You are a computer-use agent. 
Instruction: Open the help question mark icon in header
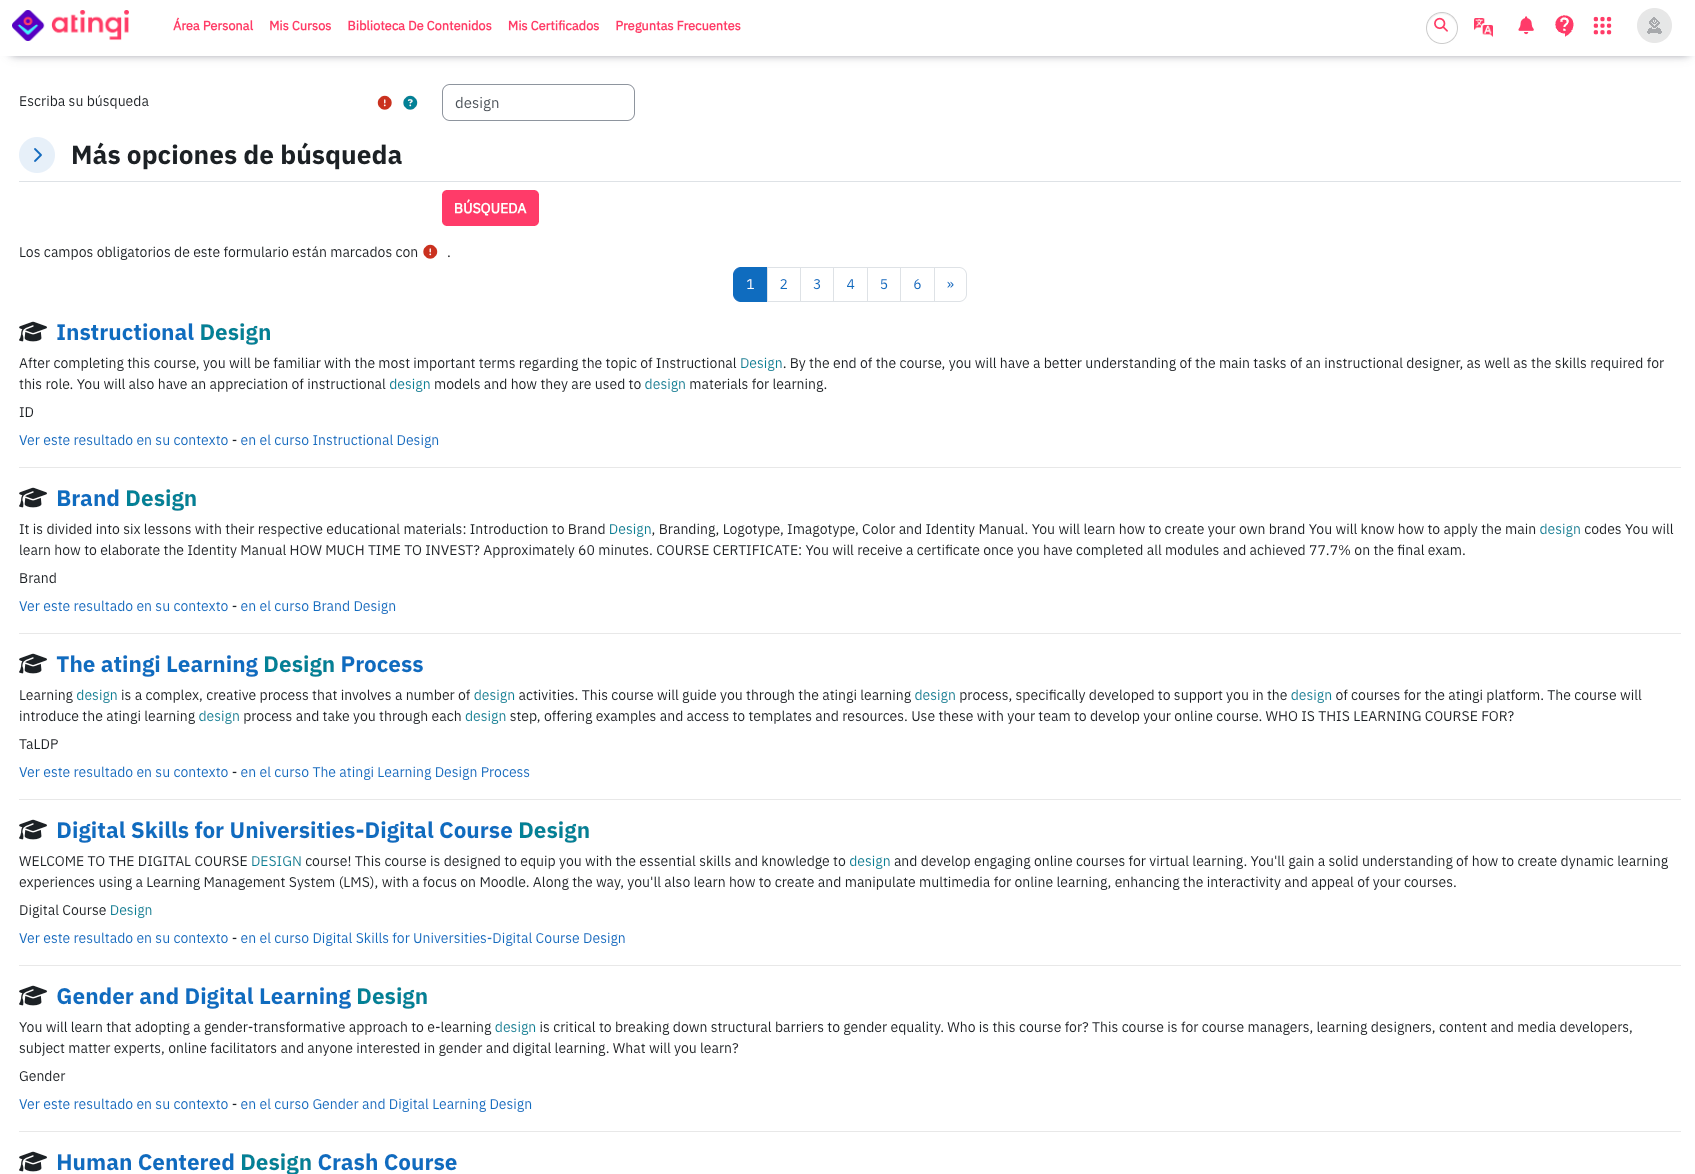(1564, 26)
